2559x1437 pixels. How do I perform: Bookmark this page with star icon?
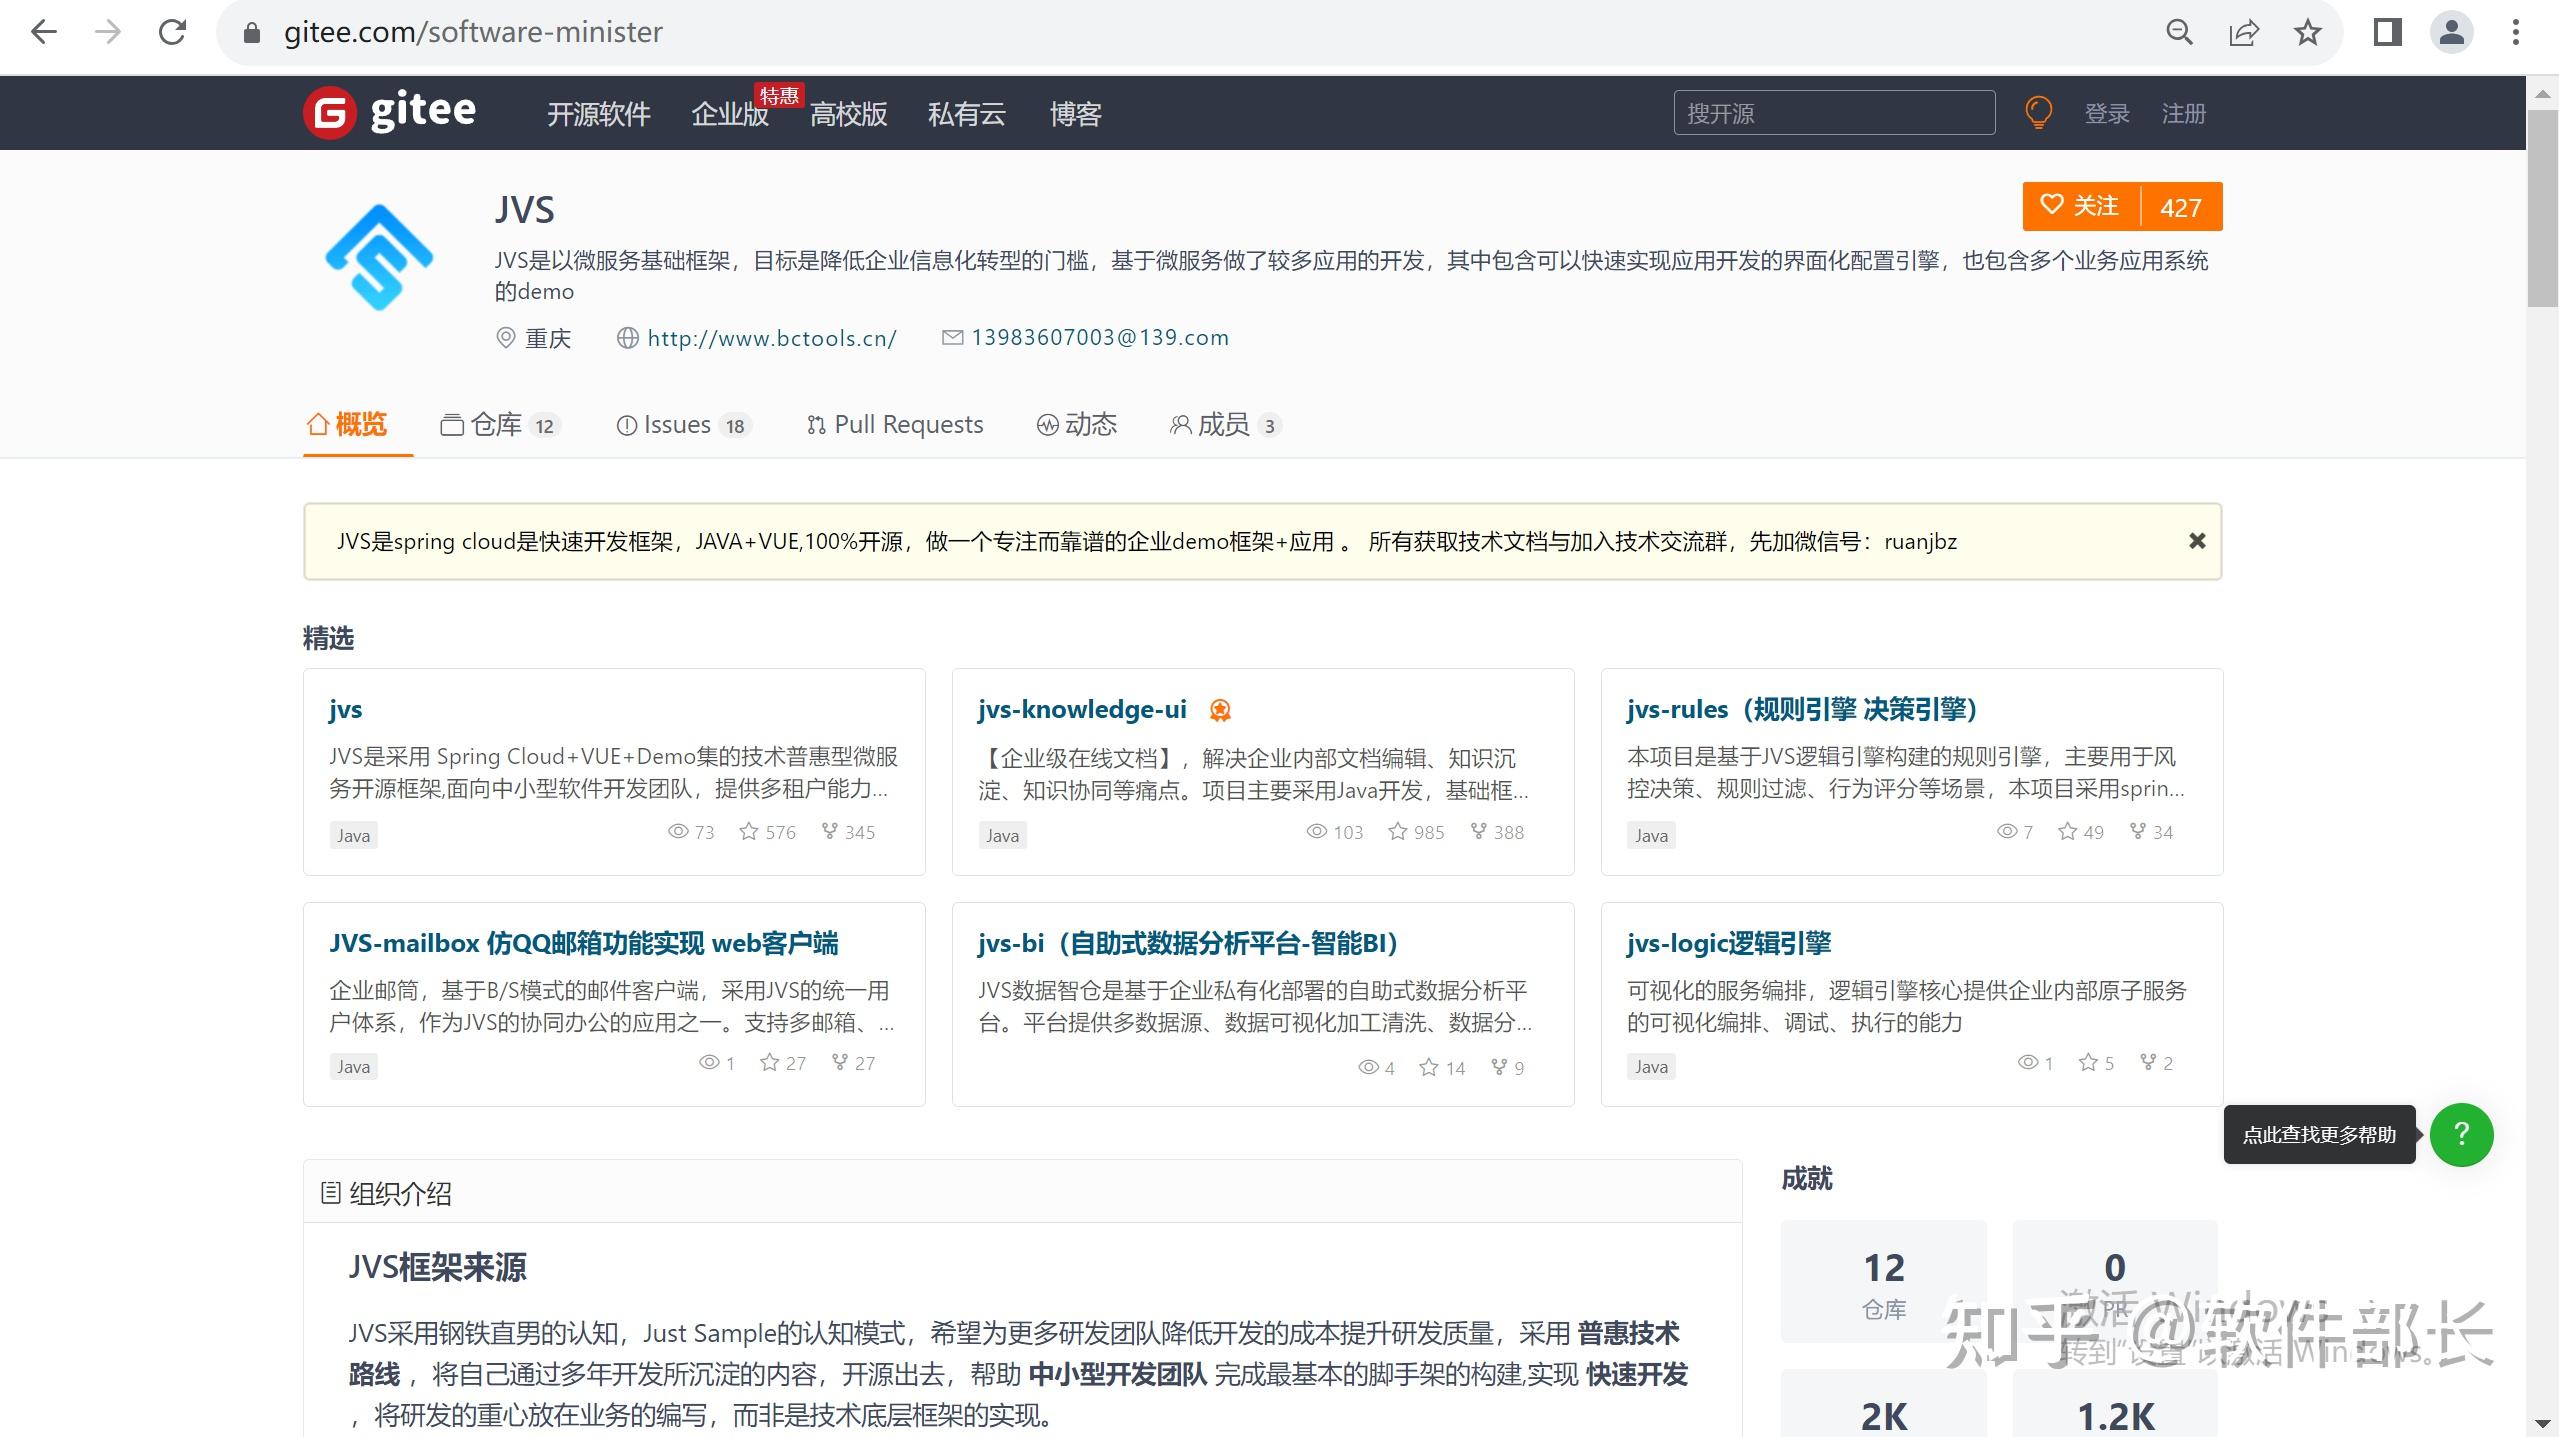[x=2307, y=32]
